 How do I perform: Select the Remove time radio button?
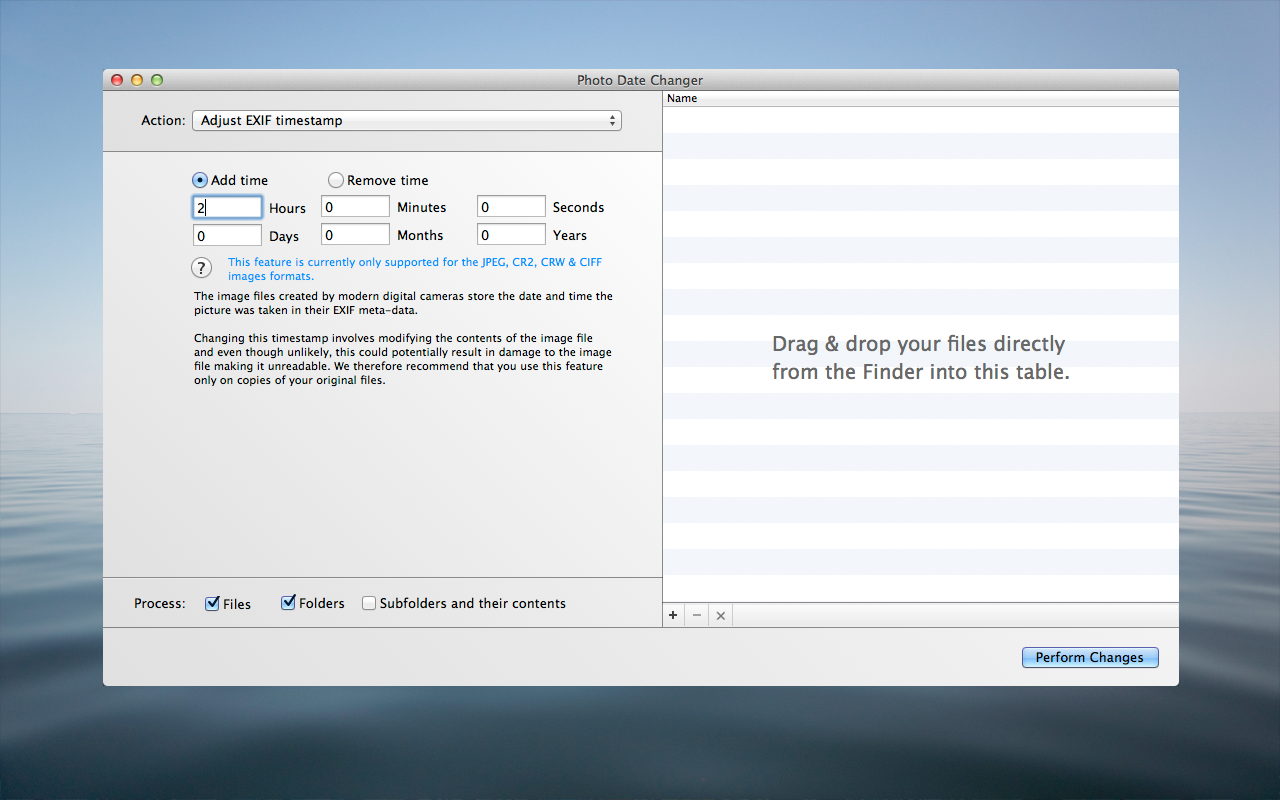[336, 180]
